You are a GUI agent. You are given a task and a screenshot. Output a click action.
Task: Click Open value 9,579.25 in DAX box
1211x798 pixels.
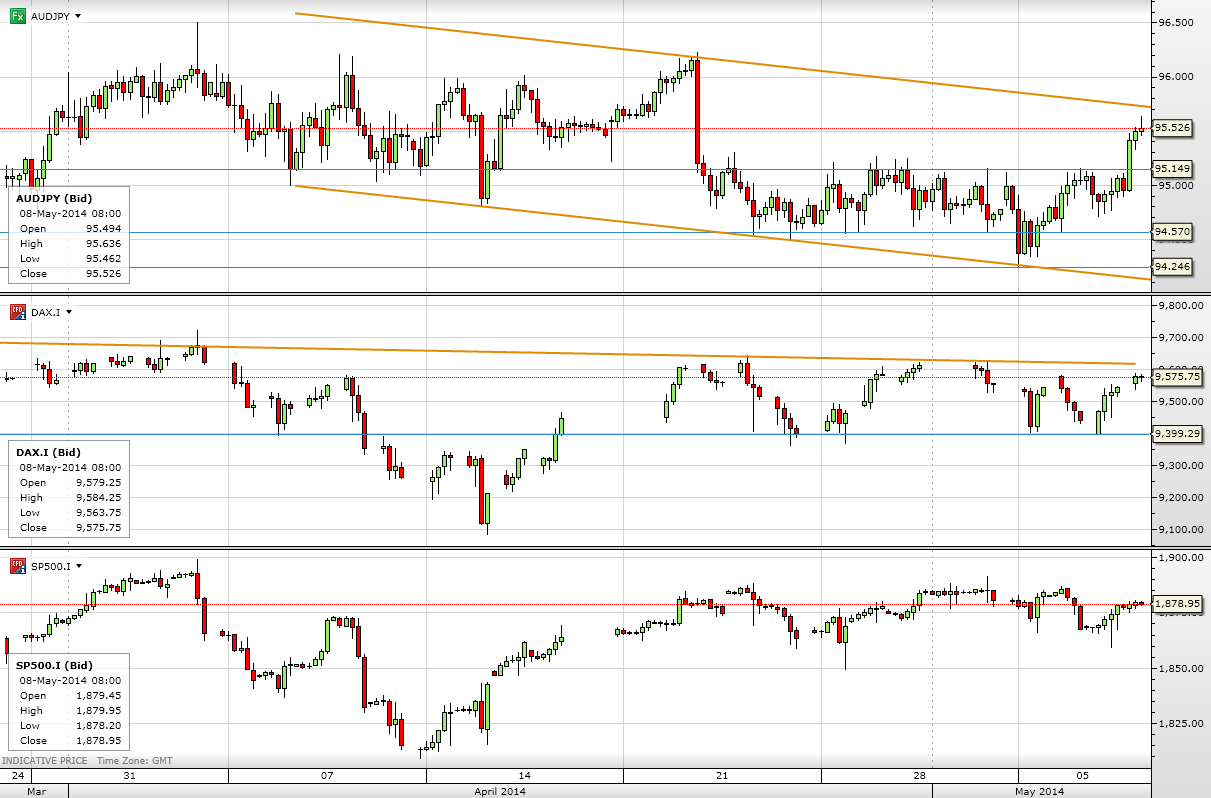[99, 482]
